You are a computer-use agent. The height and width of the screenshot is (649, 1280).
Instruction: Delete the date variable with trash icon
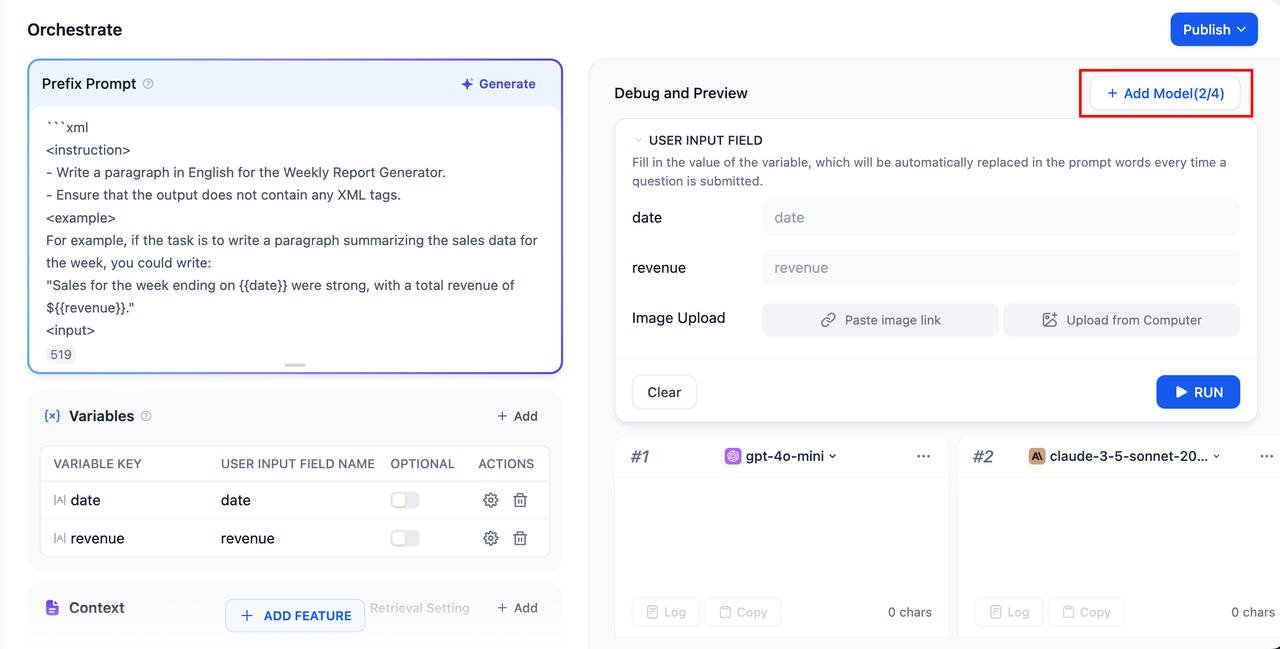520,500
